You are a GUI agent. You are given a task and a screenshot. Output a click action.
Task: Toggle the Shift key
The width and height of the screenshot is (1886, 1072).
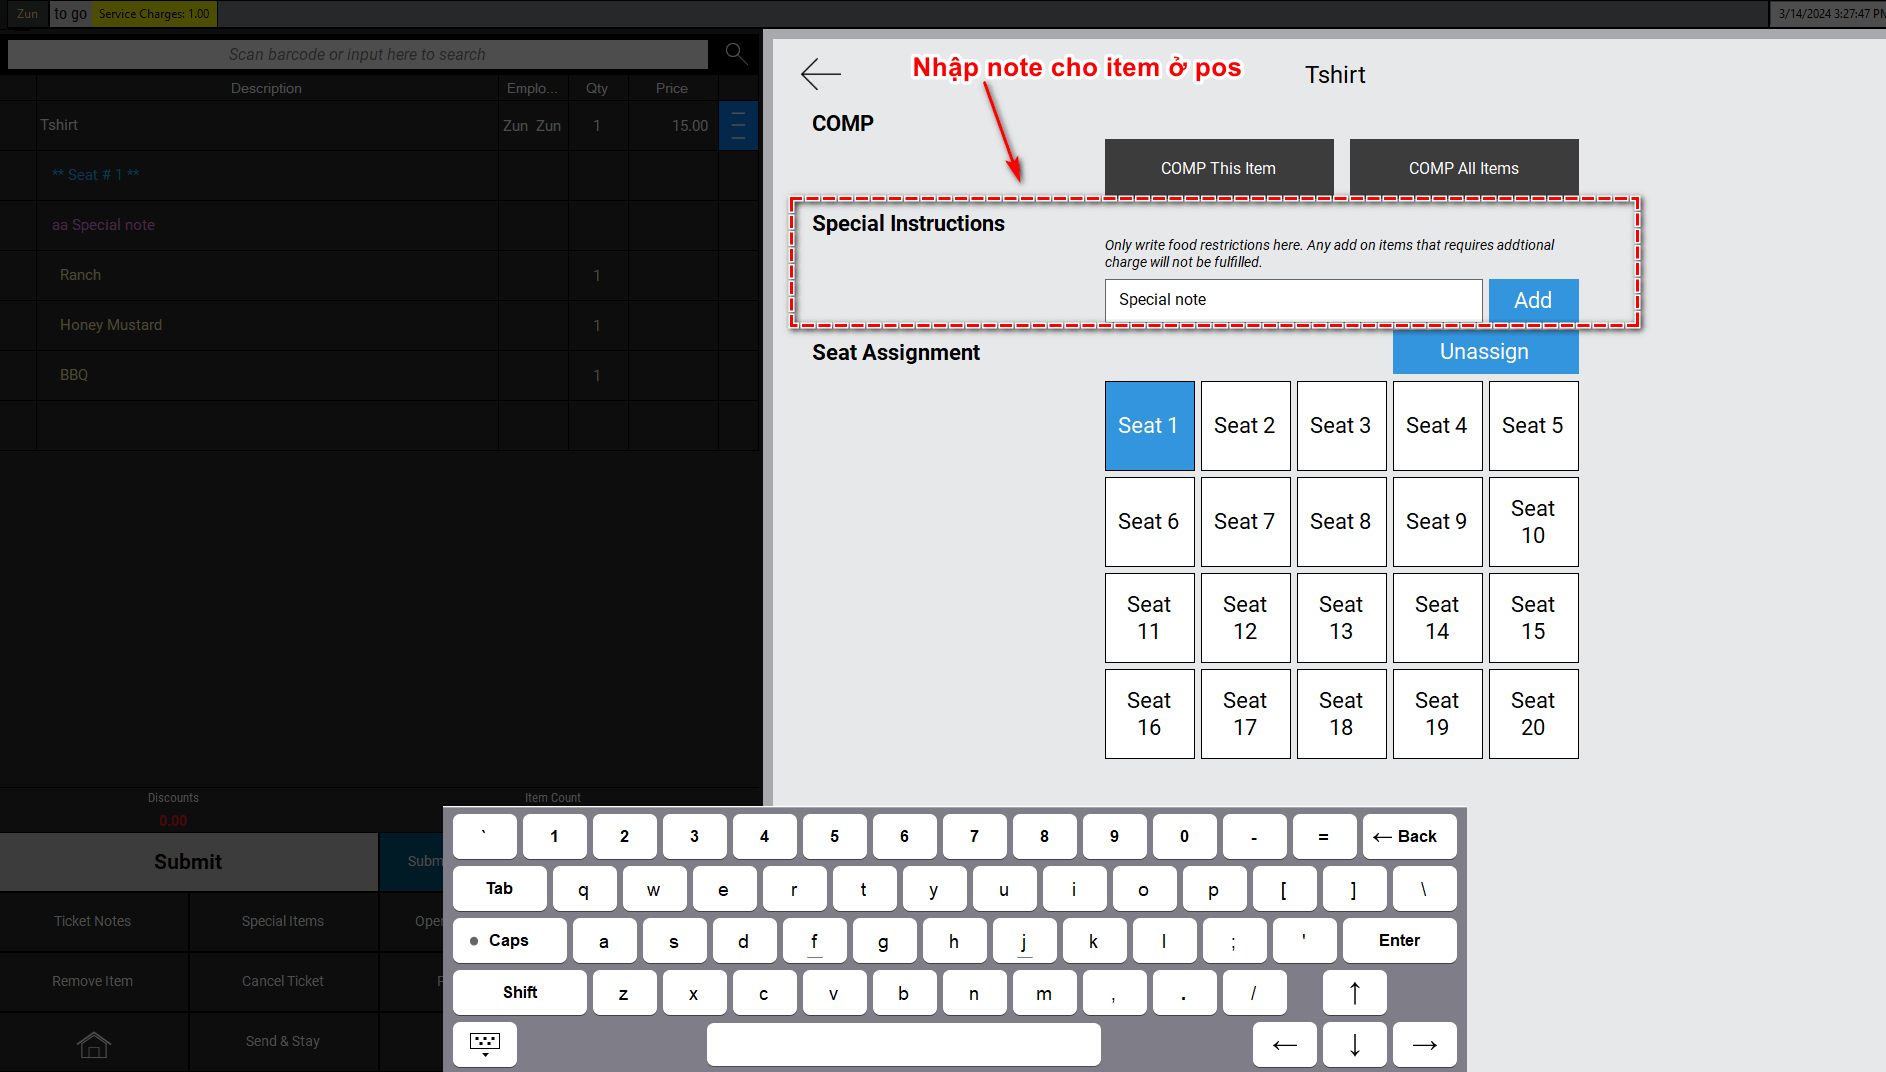pos(519,993)
